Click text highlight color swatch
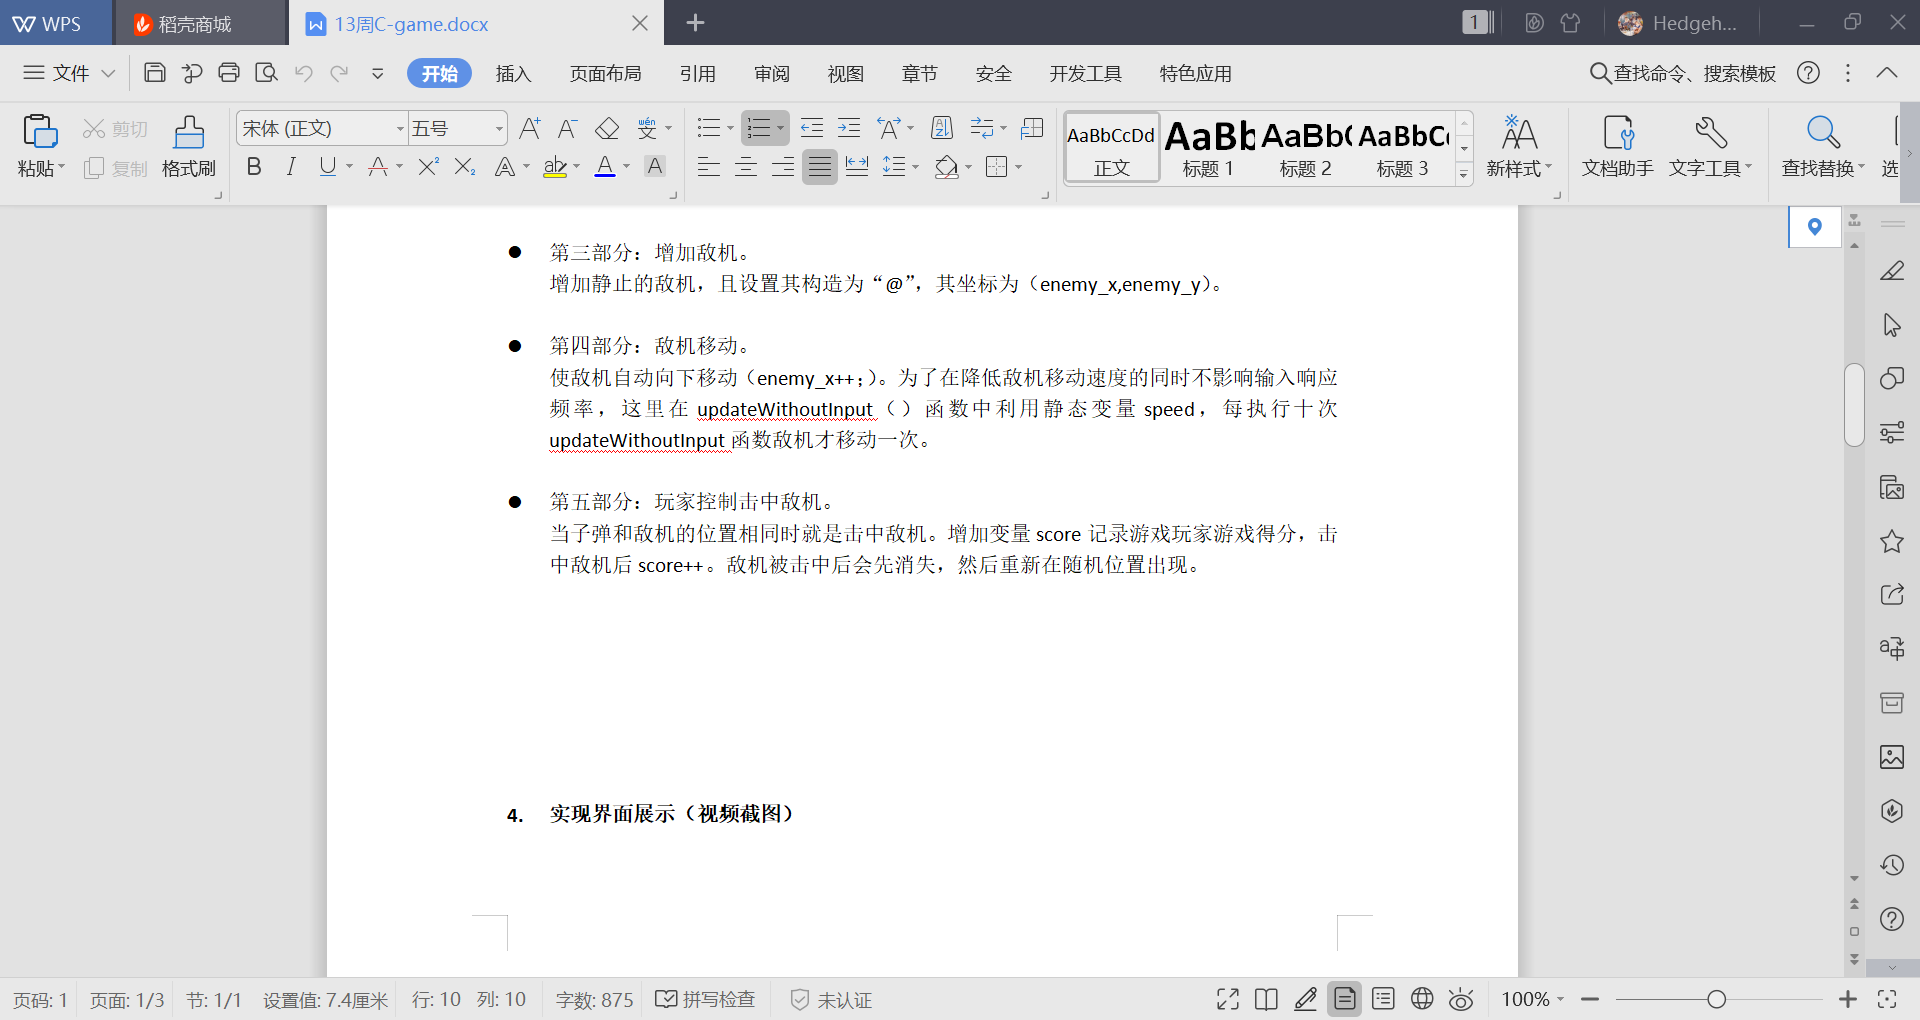Viewport: 1920px width, 1020px height. click(555, 167)
